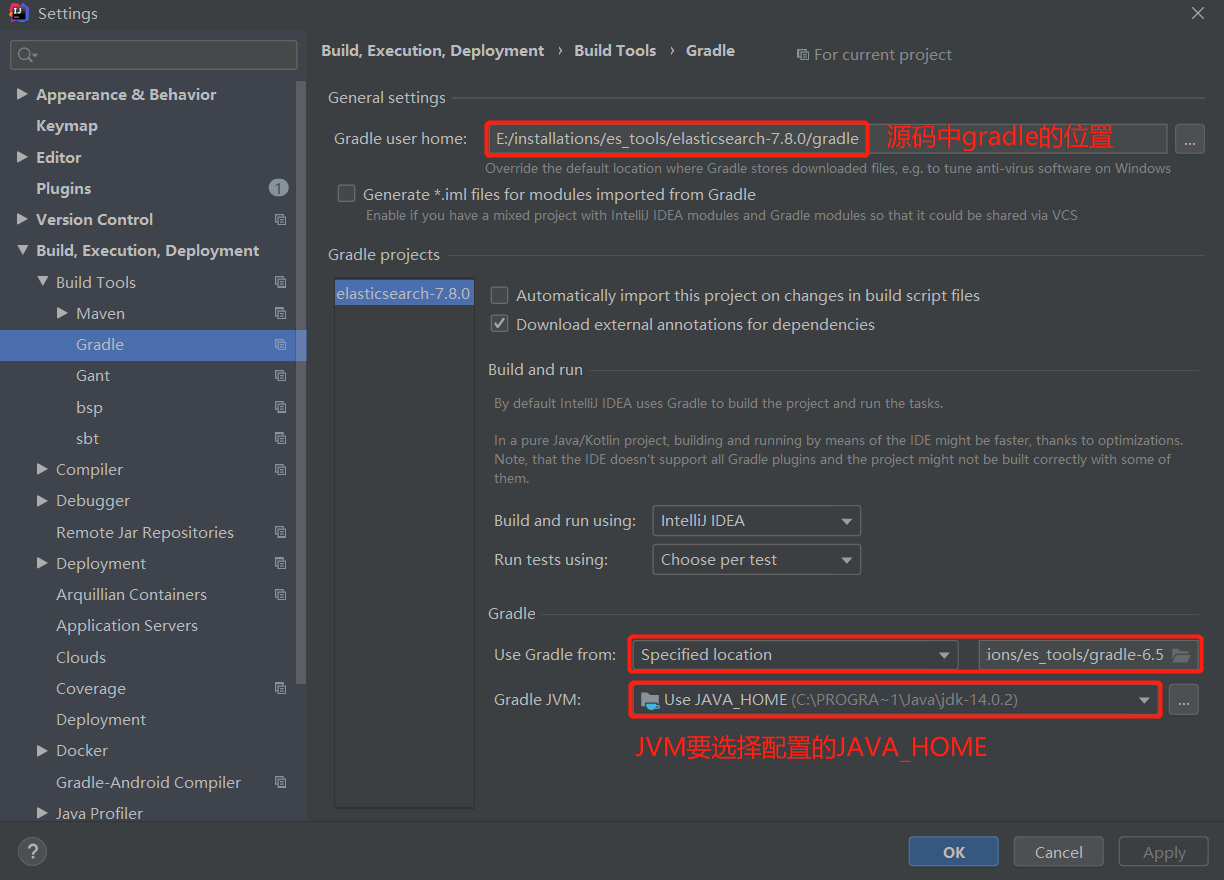The width and height of the screenshot is (1224, 880).
Task: Click the project-level icon beside Coverage
Action: coord(280,688)
